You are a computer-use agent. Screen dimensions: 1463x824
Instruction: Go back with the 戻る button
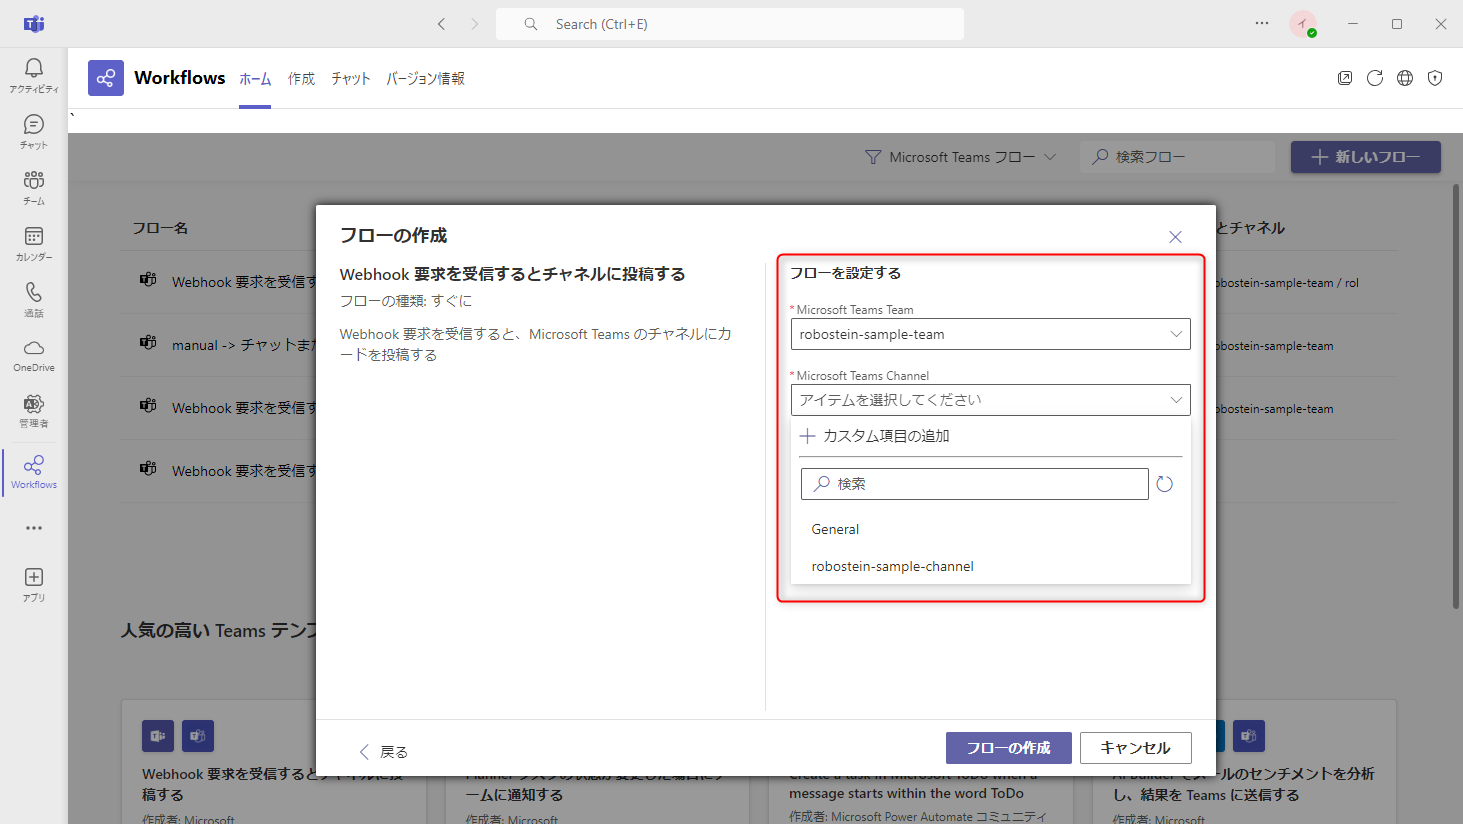click(383, 752)
